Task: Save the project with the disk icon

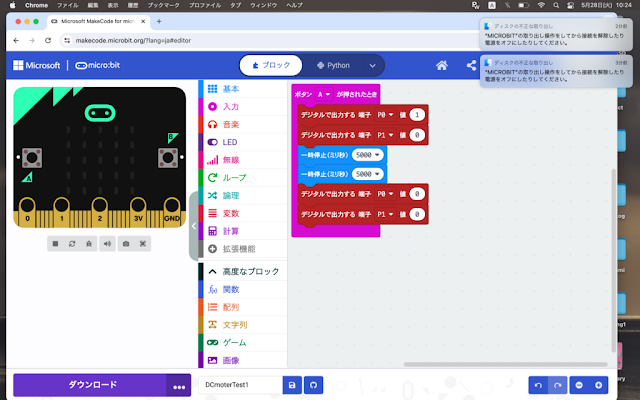Action: 292,385
